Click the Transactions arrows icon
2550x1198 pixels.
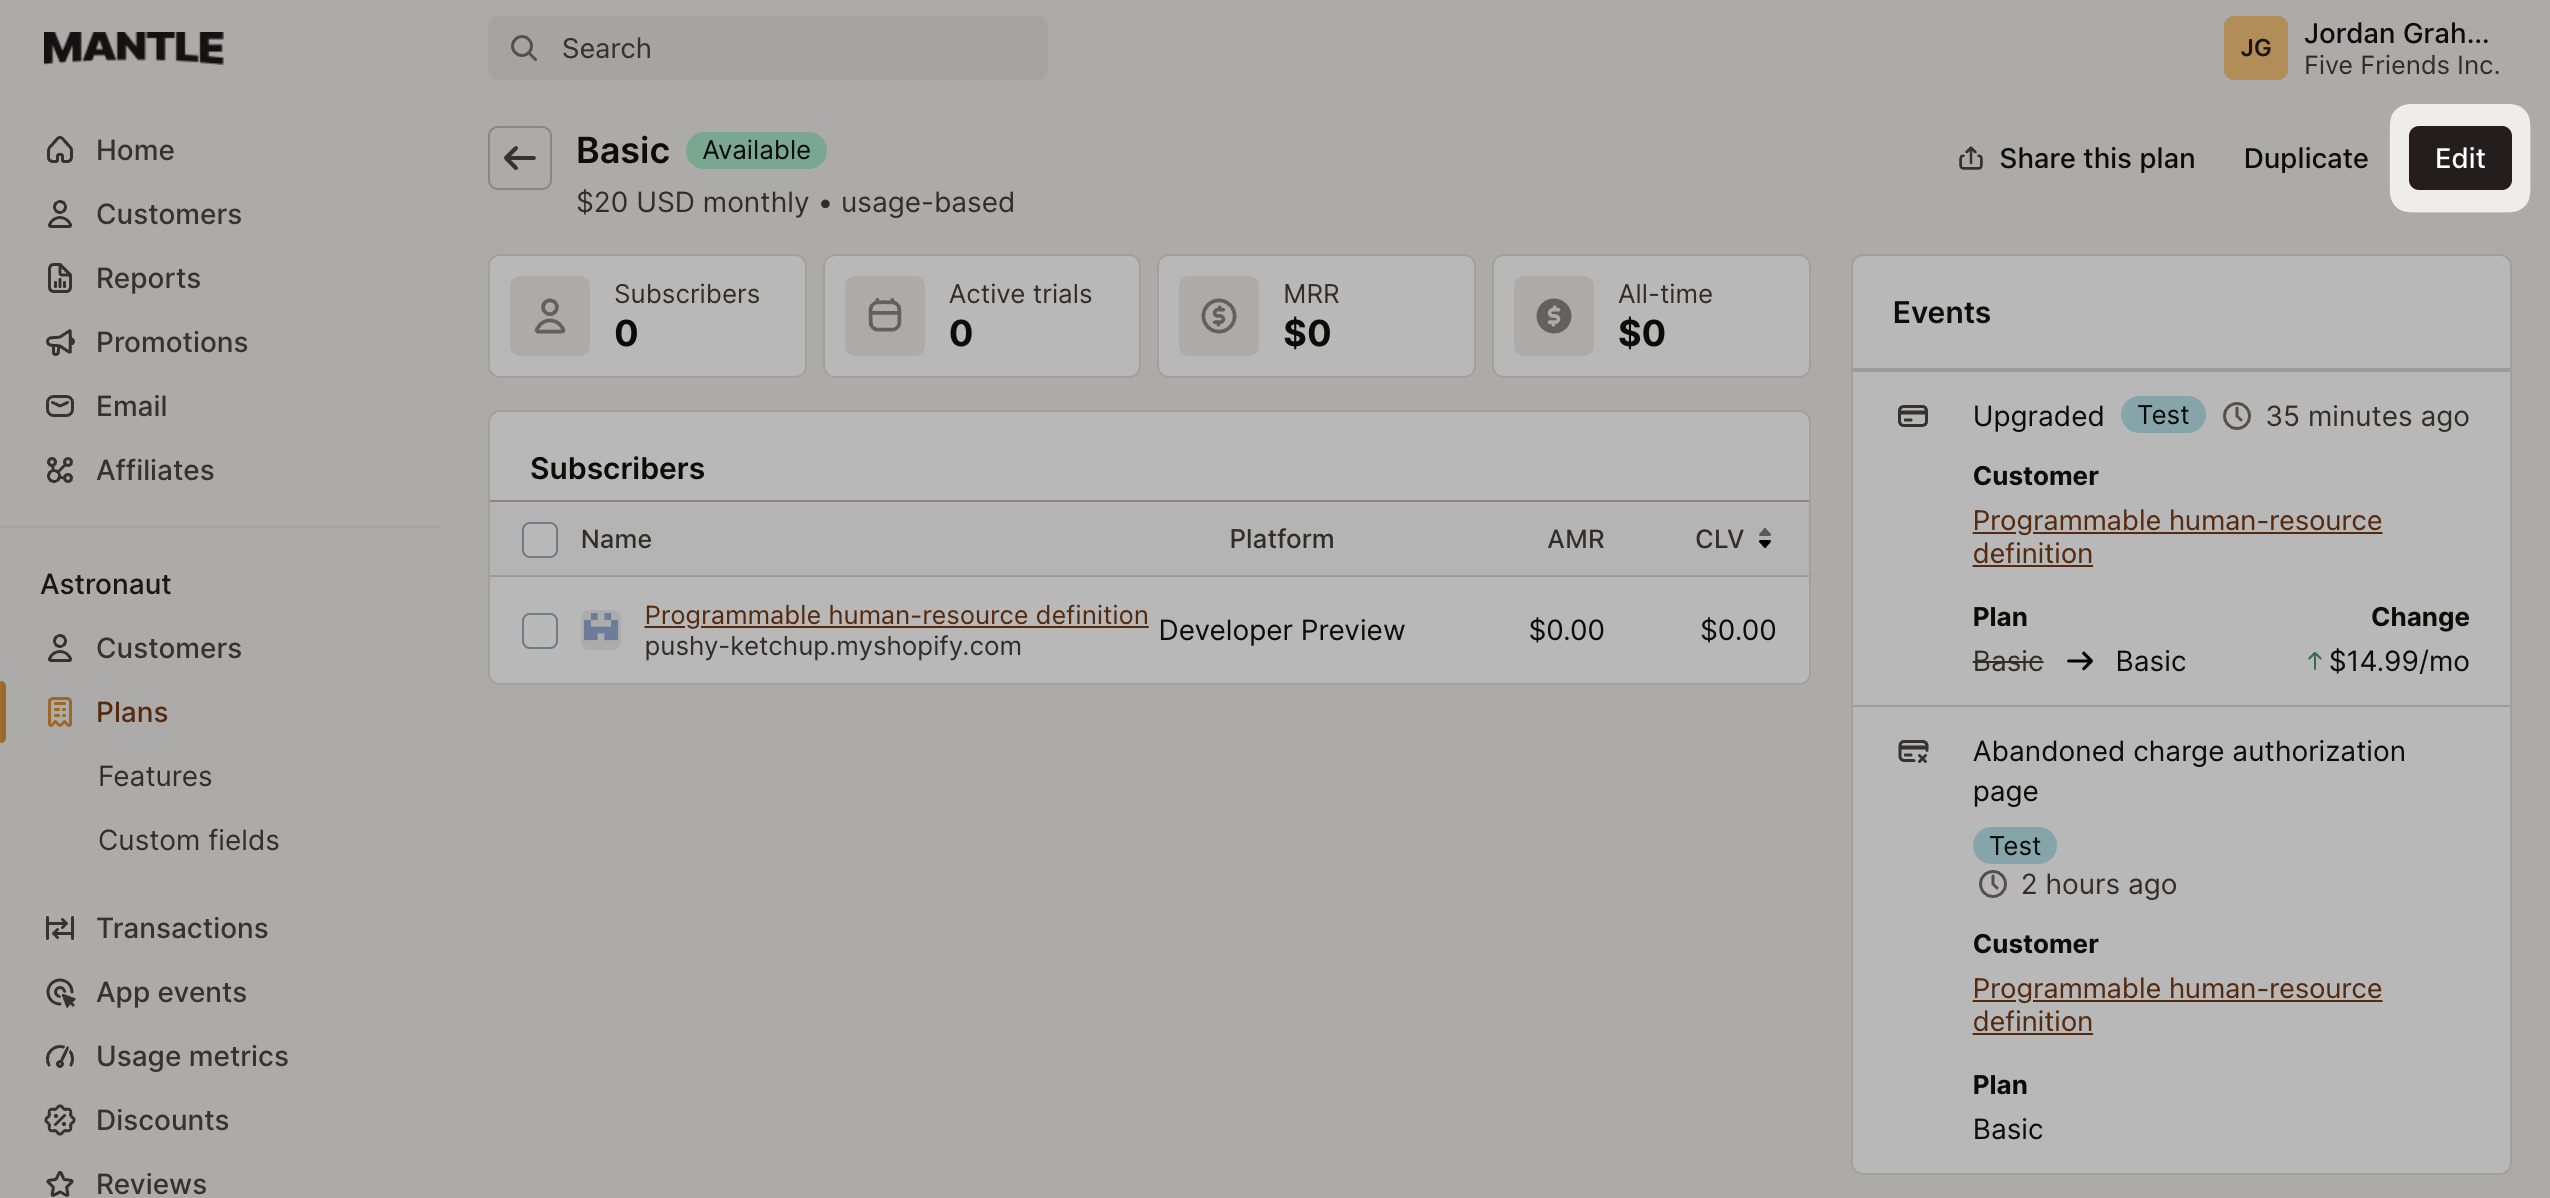[60, 928]
